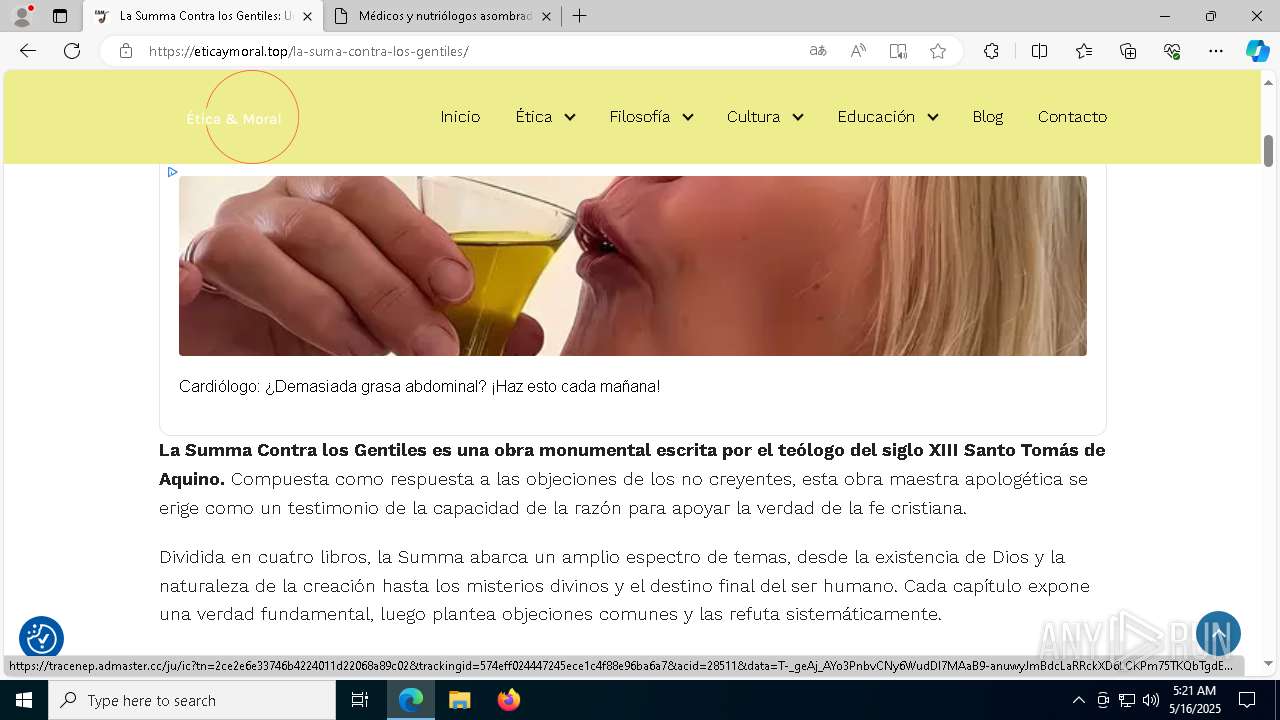Open the Windows Start menu

(24, 700)
